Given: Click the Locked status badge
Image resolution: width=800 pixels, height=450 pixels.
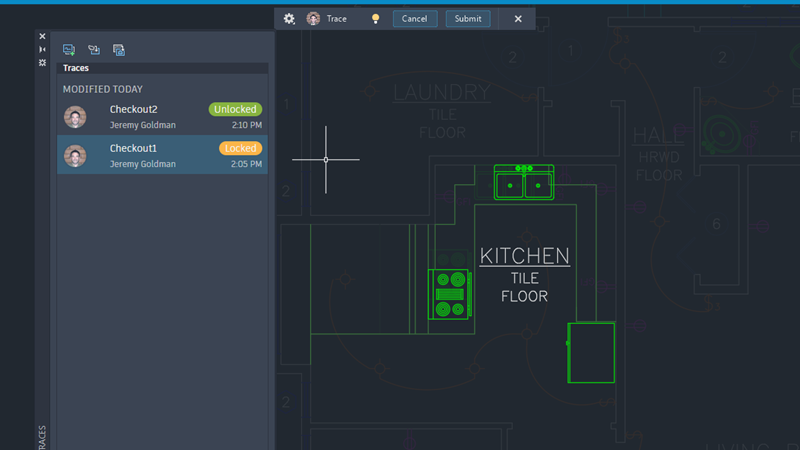Looking at the screenshot, I should (240, 148).
